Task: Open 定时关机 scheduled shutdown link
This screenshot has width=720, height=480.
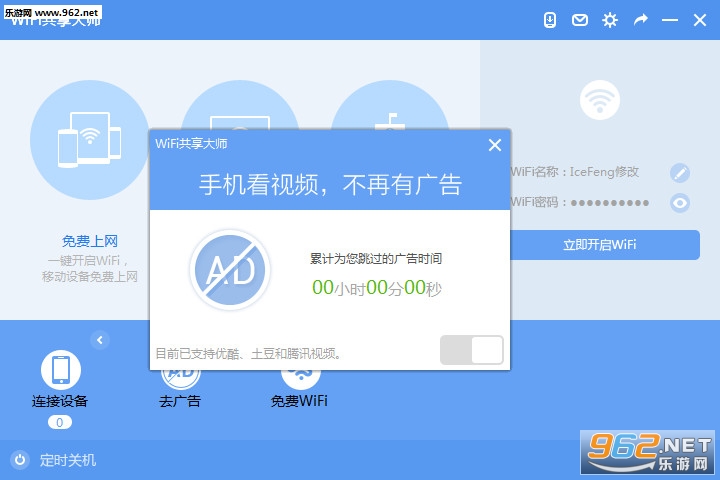Action: [68, 460]
